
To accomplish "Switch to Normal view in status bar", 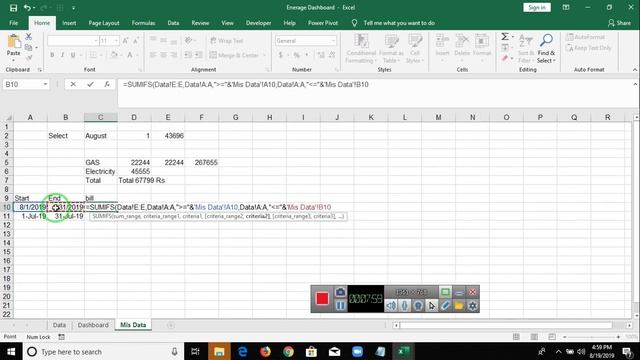I will pyautogui.click(x=516, y=337).
